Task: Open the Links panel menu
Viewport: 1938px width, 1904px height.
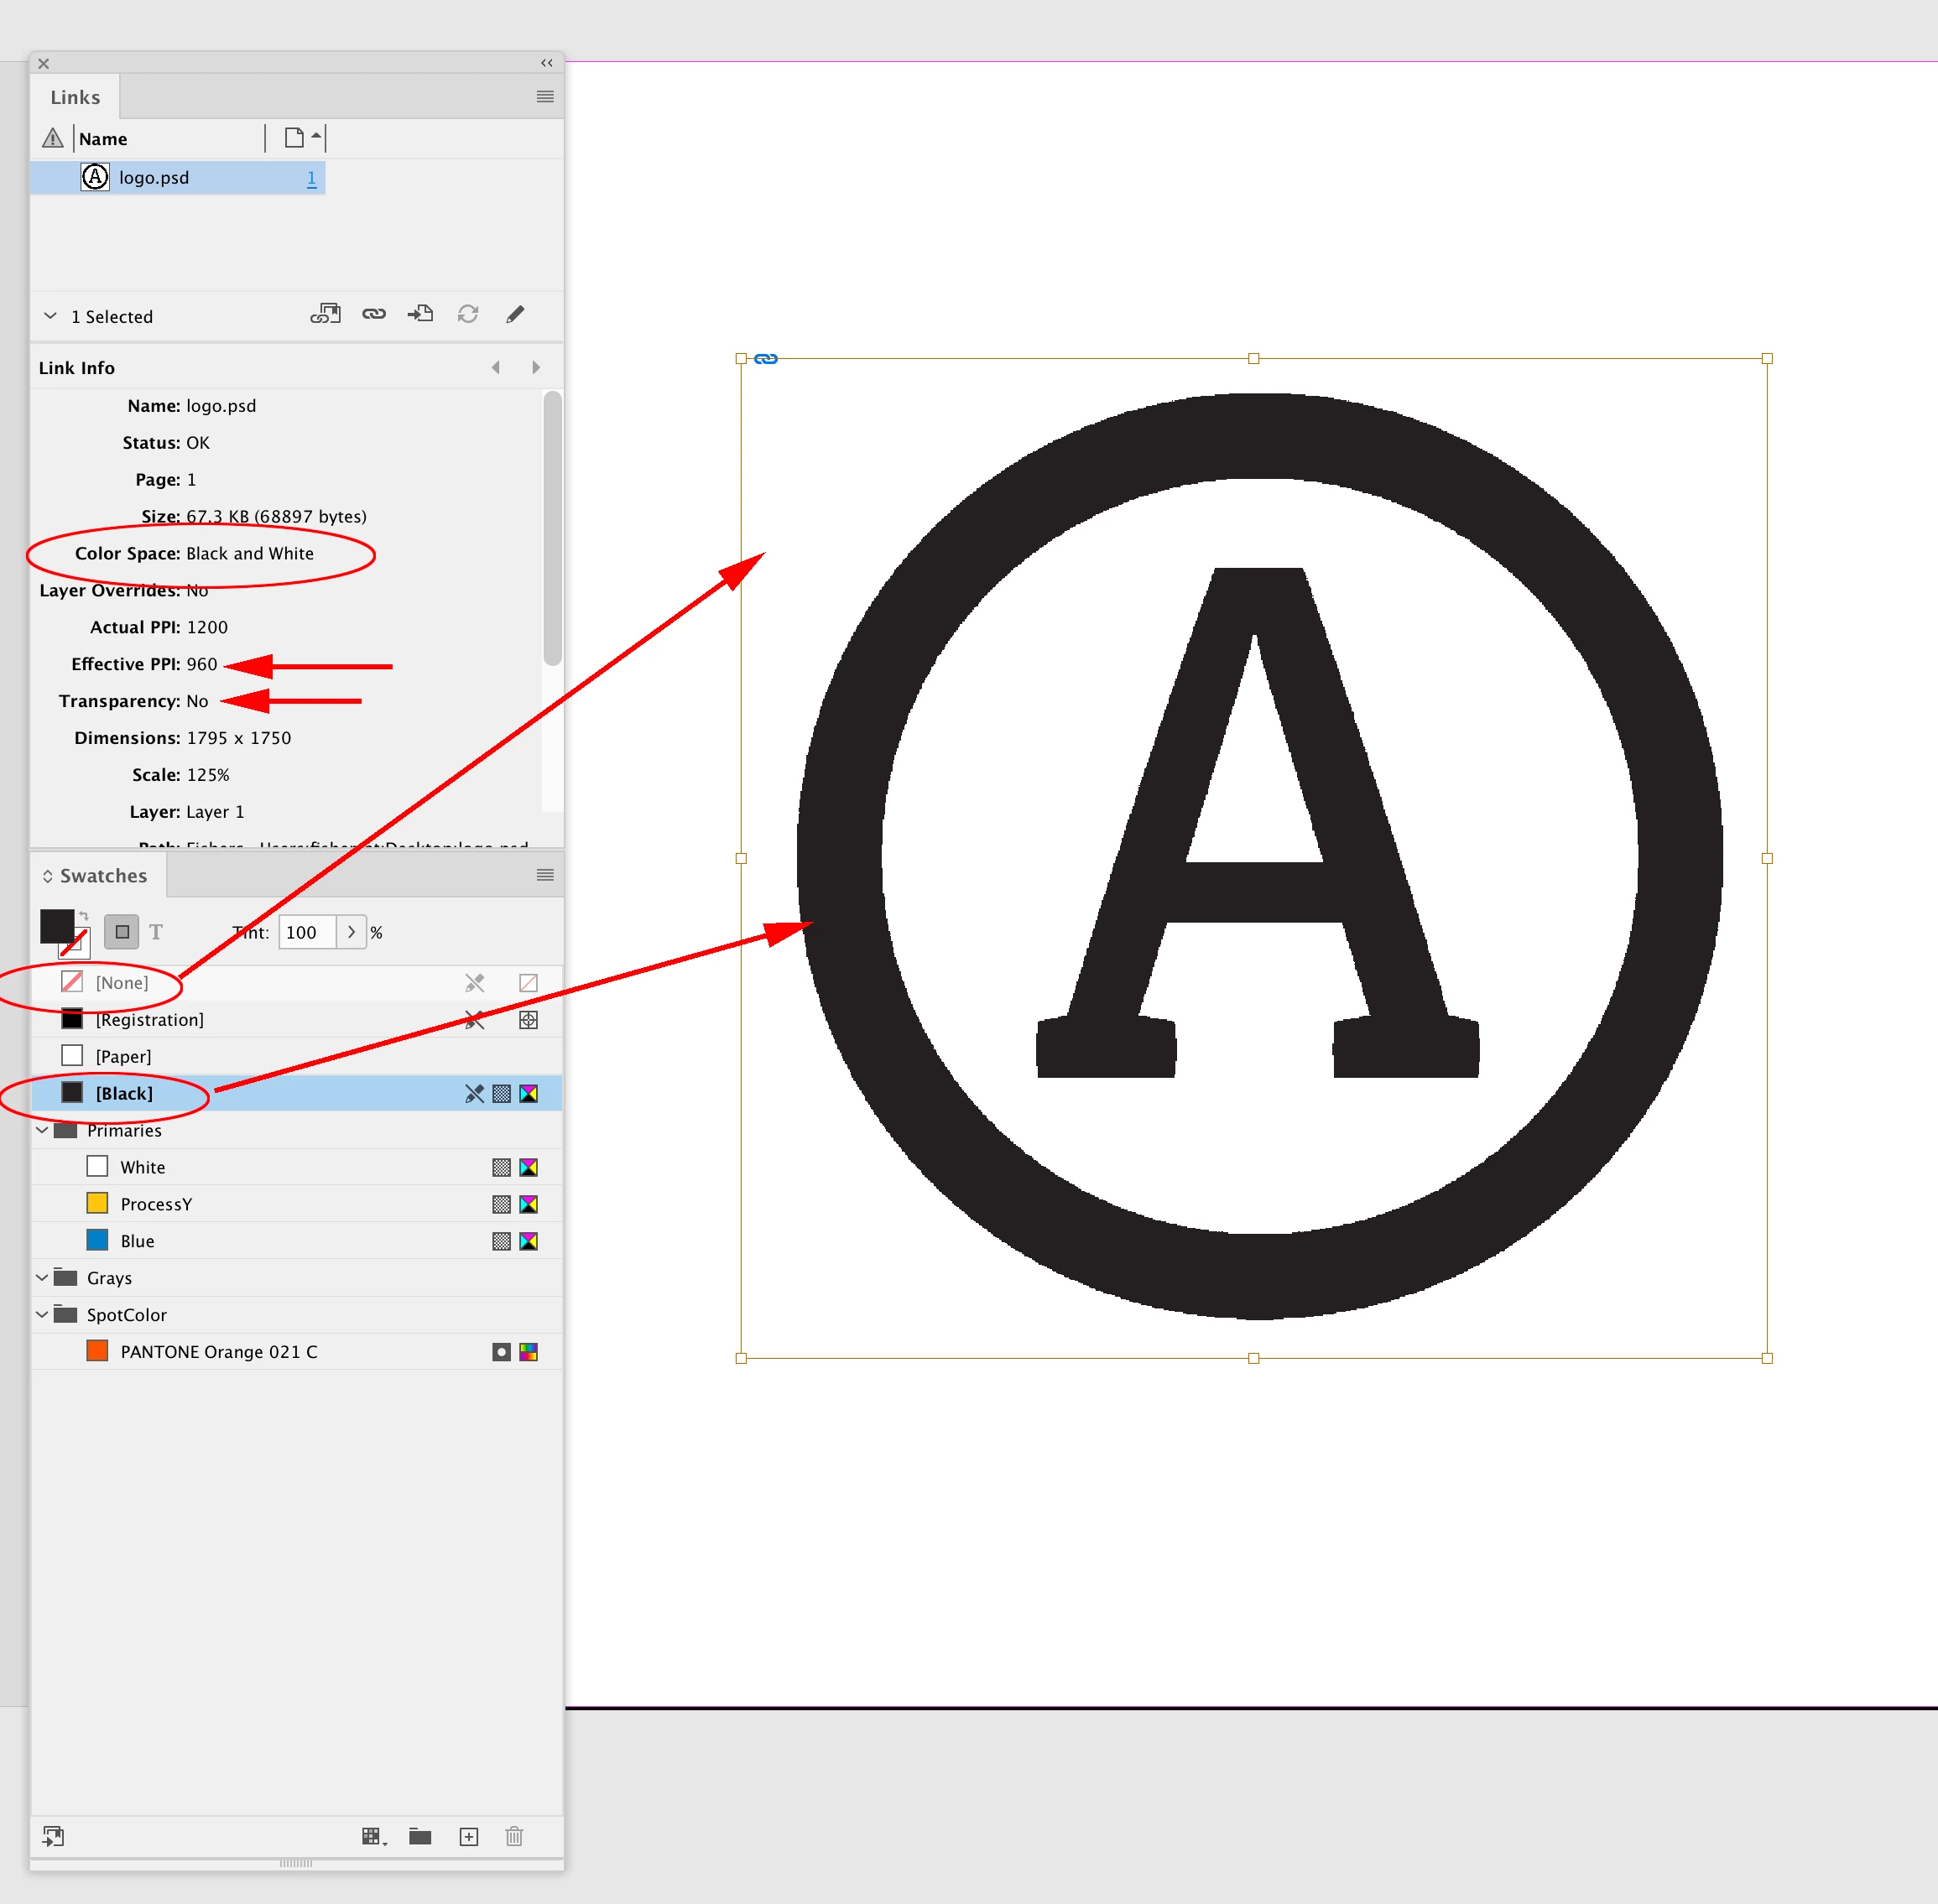Action: [x=545, y=97]
